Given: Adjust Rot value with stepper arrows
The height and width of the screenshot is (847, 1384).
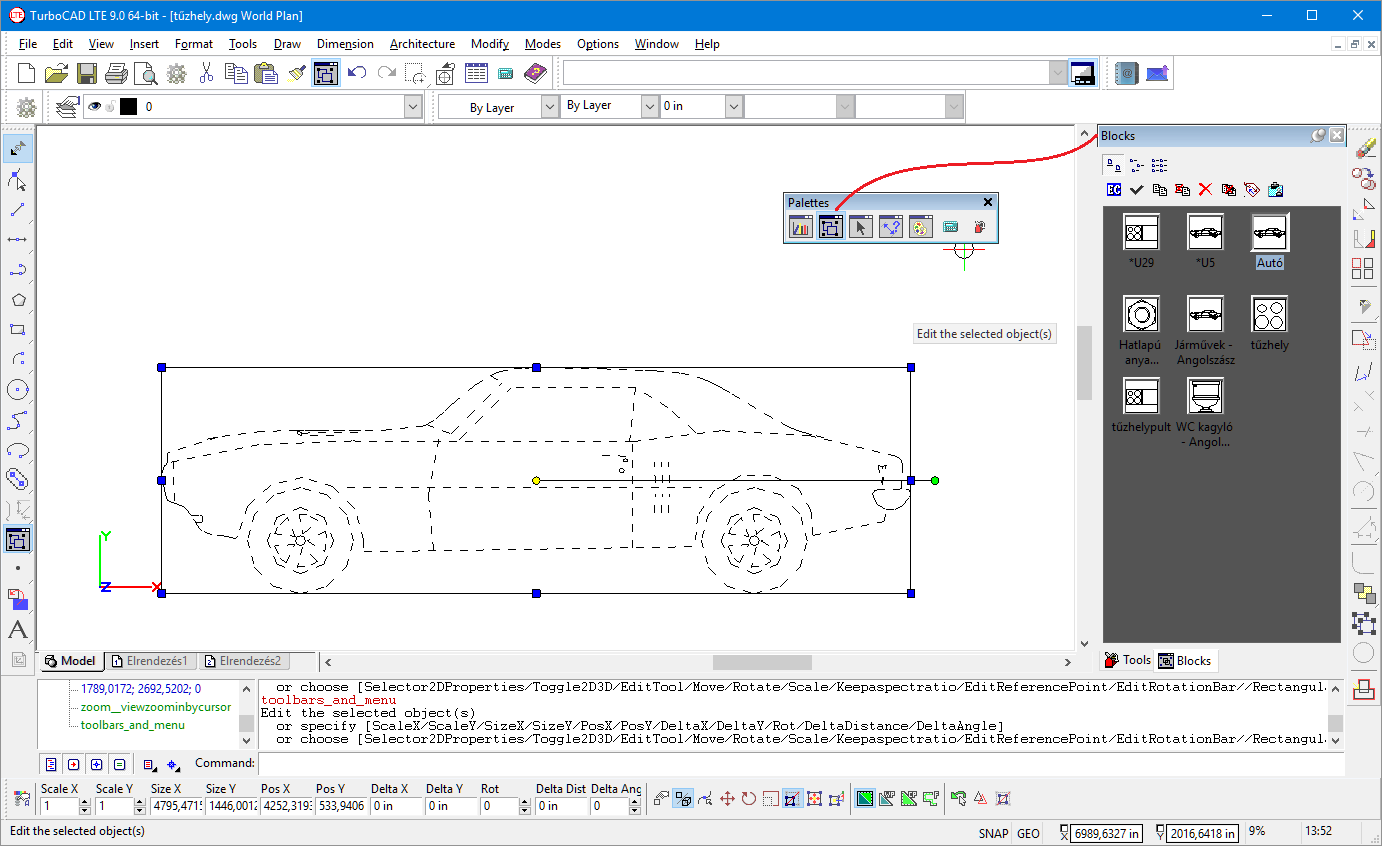Looking at the screenshot, I should (525, 806).
